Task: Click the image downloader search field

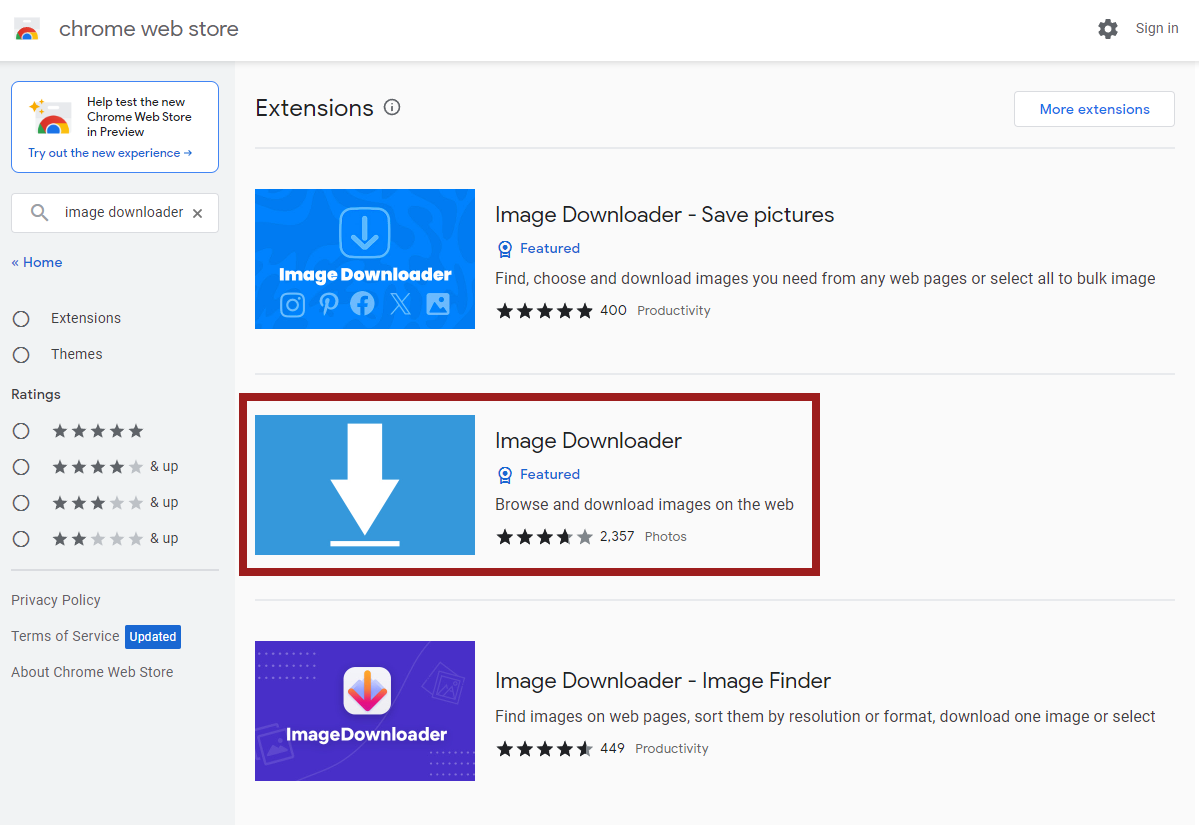Action: point(123,213)
